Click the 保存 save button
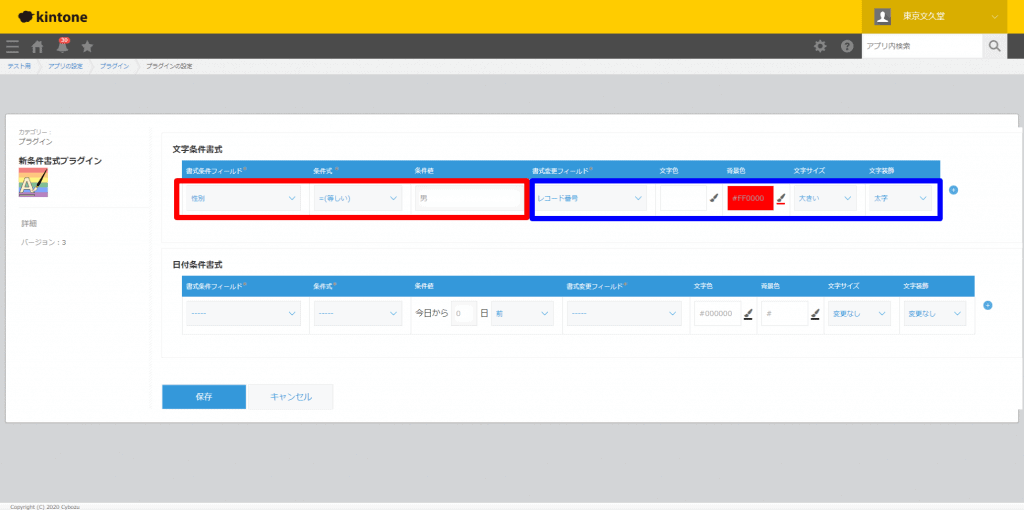This screenshot has height=510, width=1024. (x=204, y=396)
